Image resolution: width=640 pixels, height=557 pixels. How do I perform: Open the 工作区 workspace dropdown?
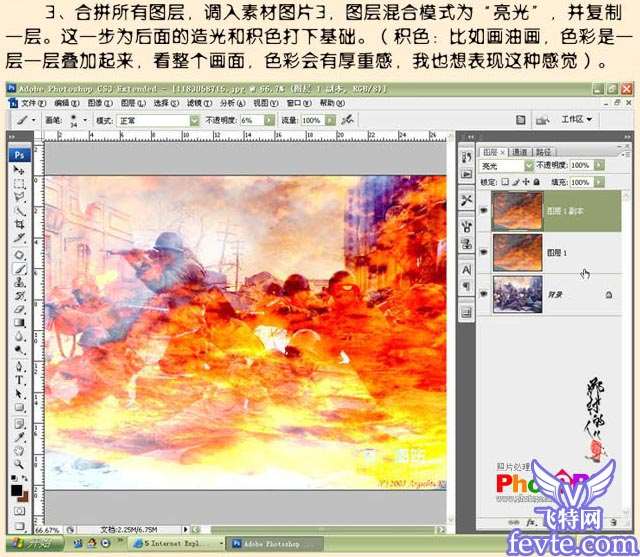pos(576,119)
